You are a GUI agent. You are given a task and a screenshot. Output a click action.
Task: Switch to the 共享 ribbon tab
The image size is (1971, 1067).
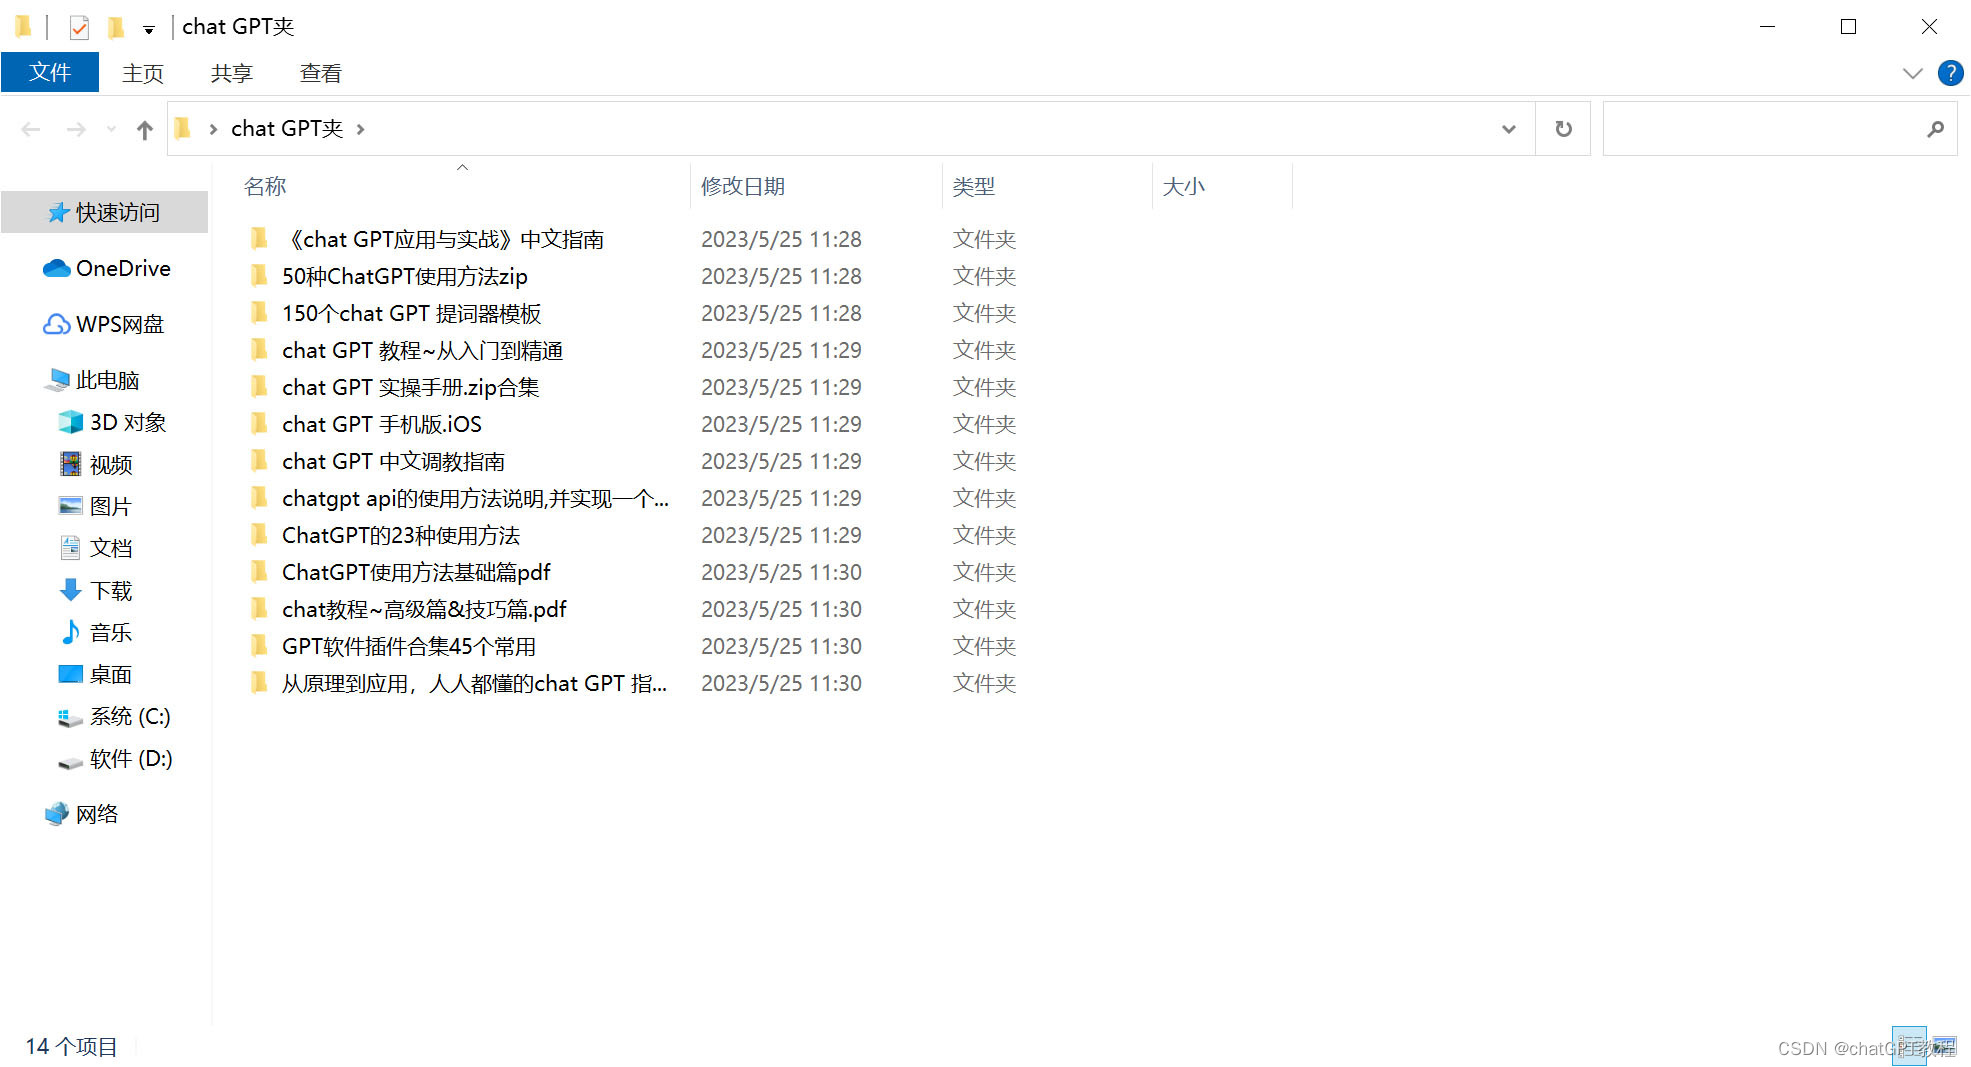tap(231, 73)
